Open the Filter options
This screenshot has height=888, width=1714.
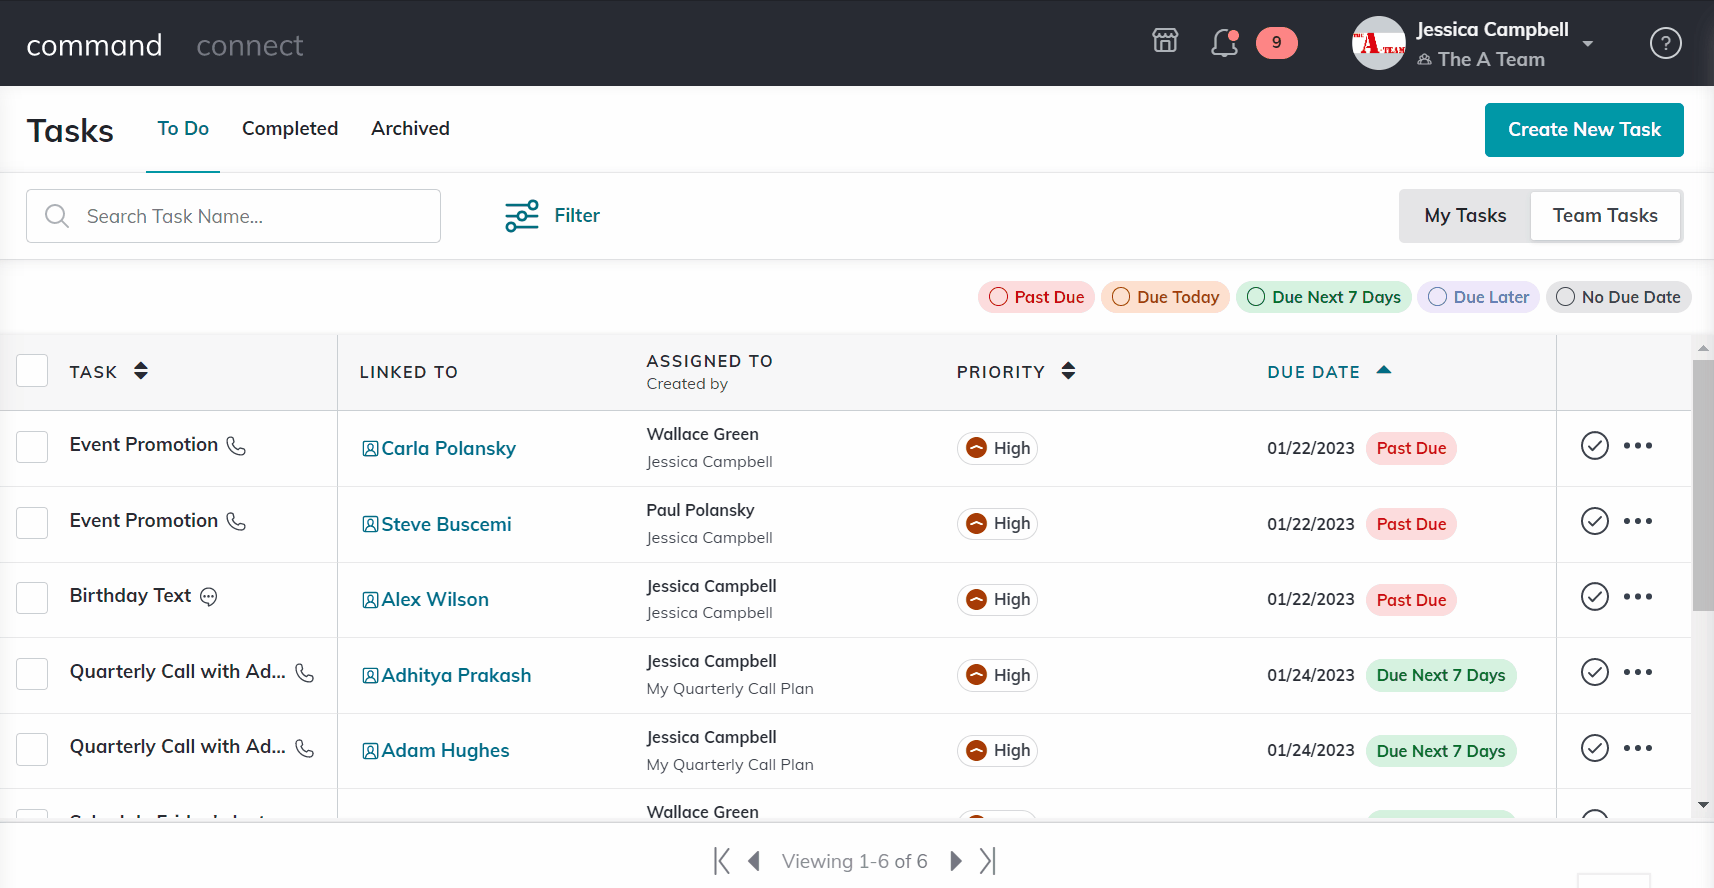[552, 216]
